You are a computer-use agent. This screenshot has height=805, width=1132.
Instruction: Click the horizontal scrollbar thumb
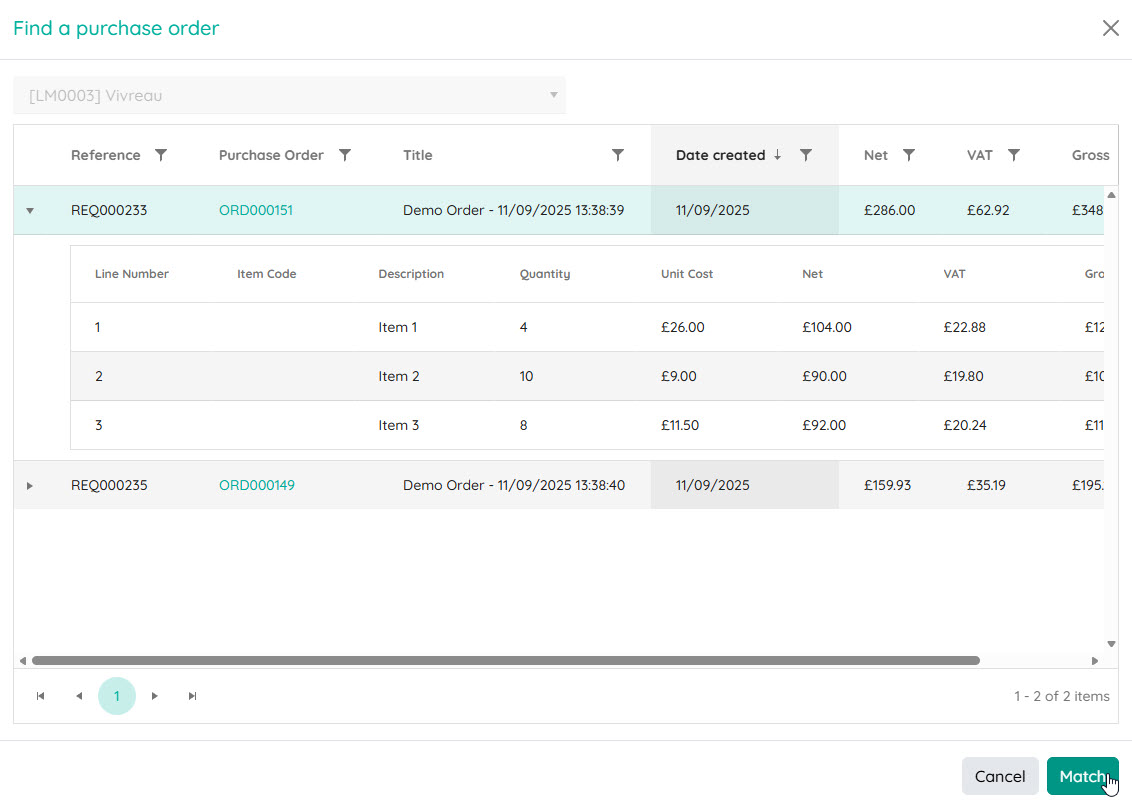tap(505, 661)
